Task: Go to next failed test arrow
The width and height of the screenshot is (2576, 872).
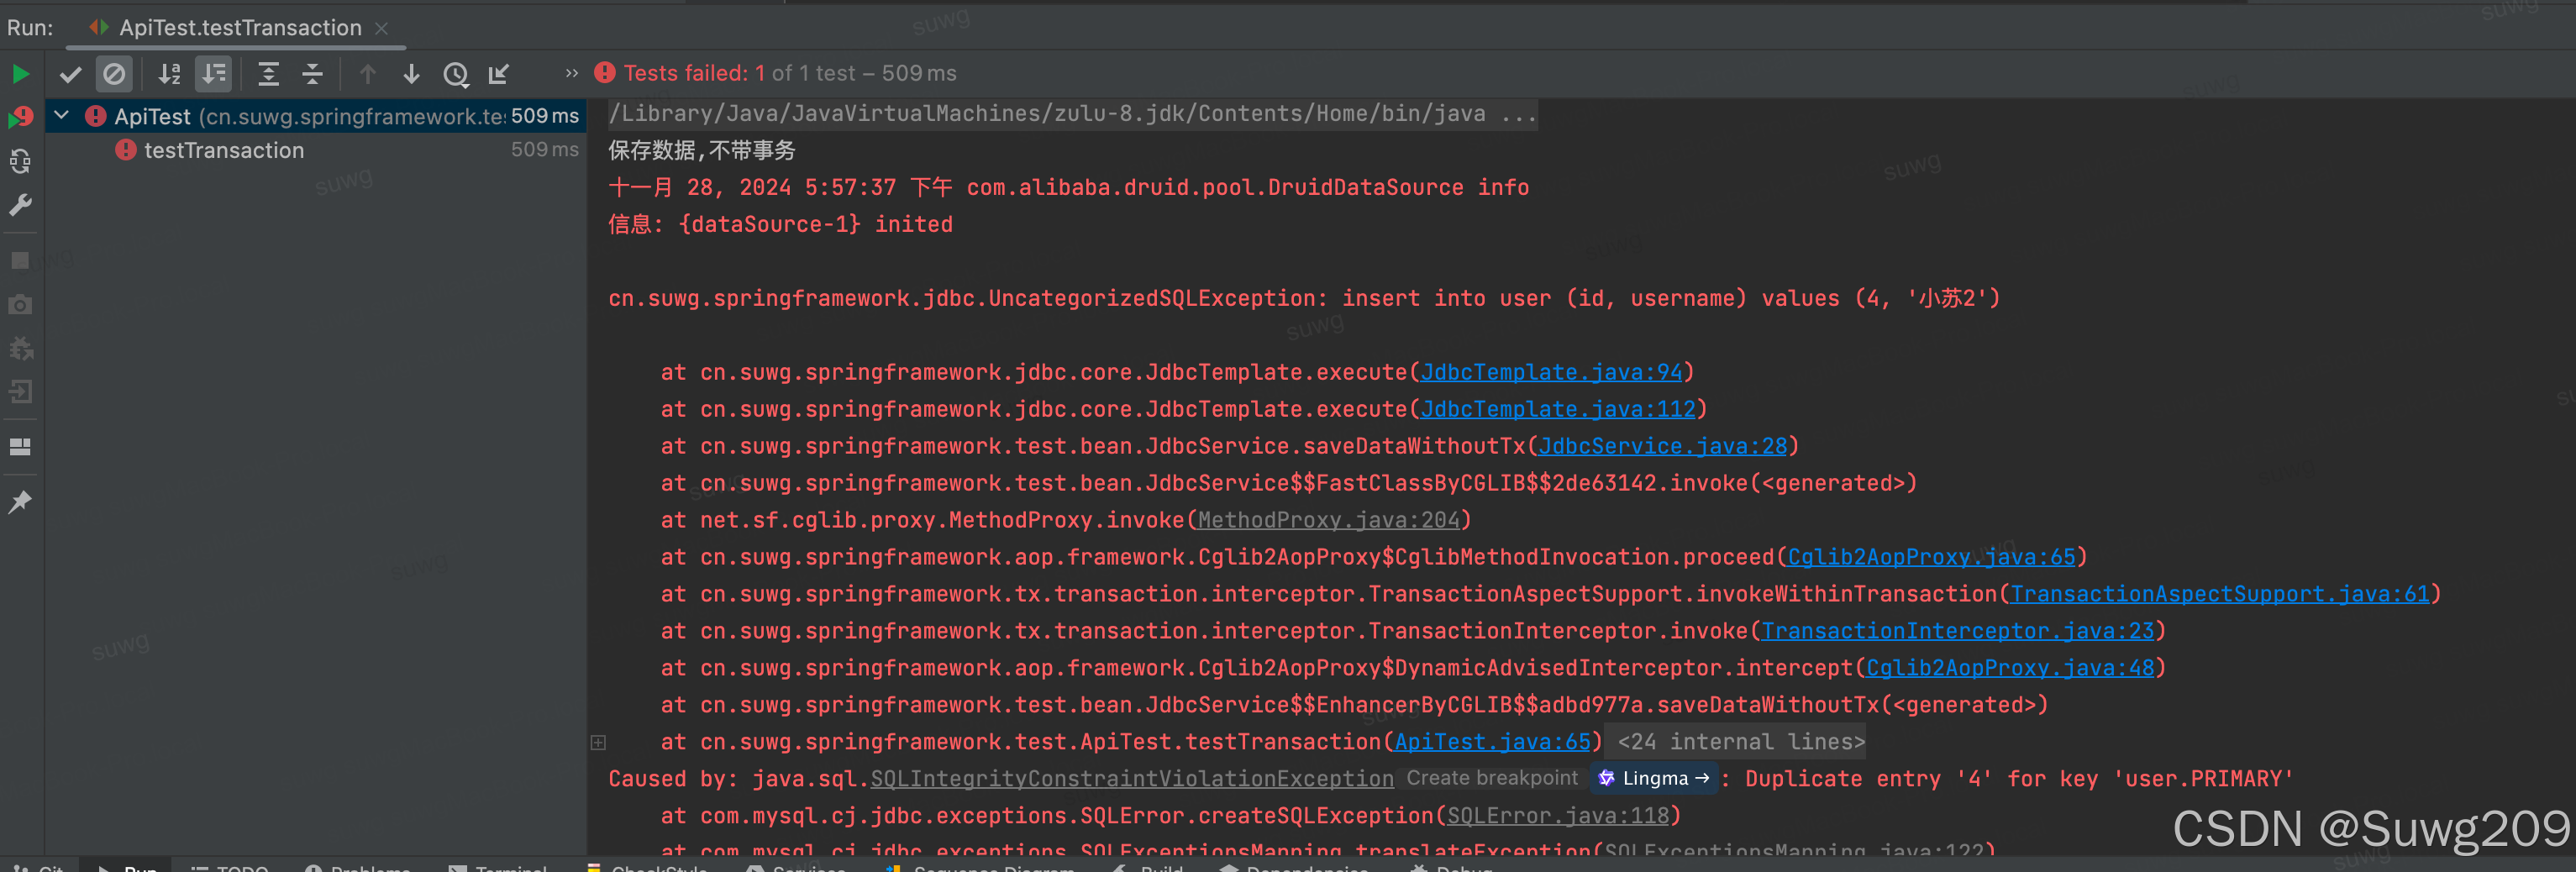Action: click(411, 74)
